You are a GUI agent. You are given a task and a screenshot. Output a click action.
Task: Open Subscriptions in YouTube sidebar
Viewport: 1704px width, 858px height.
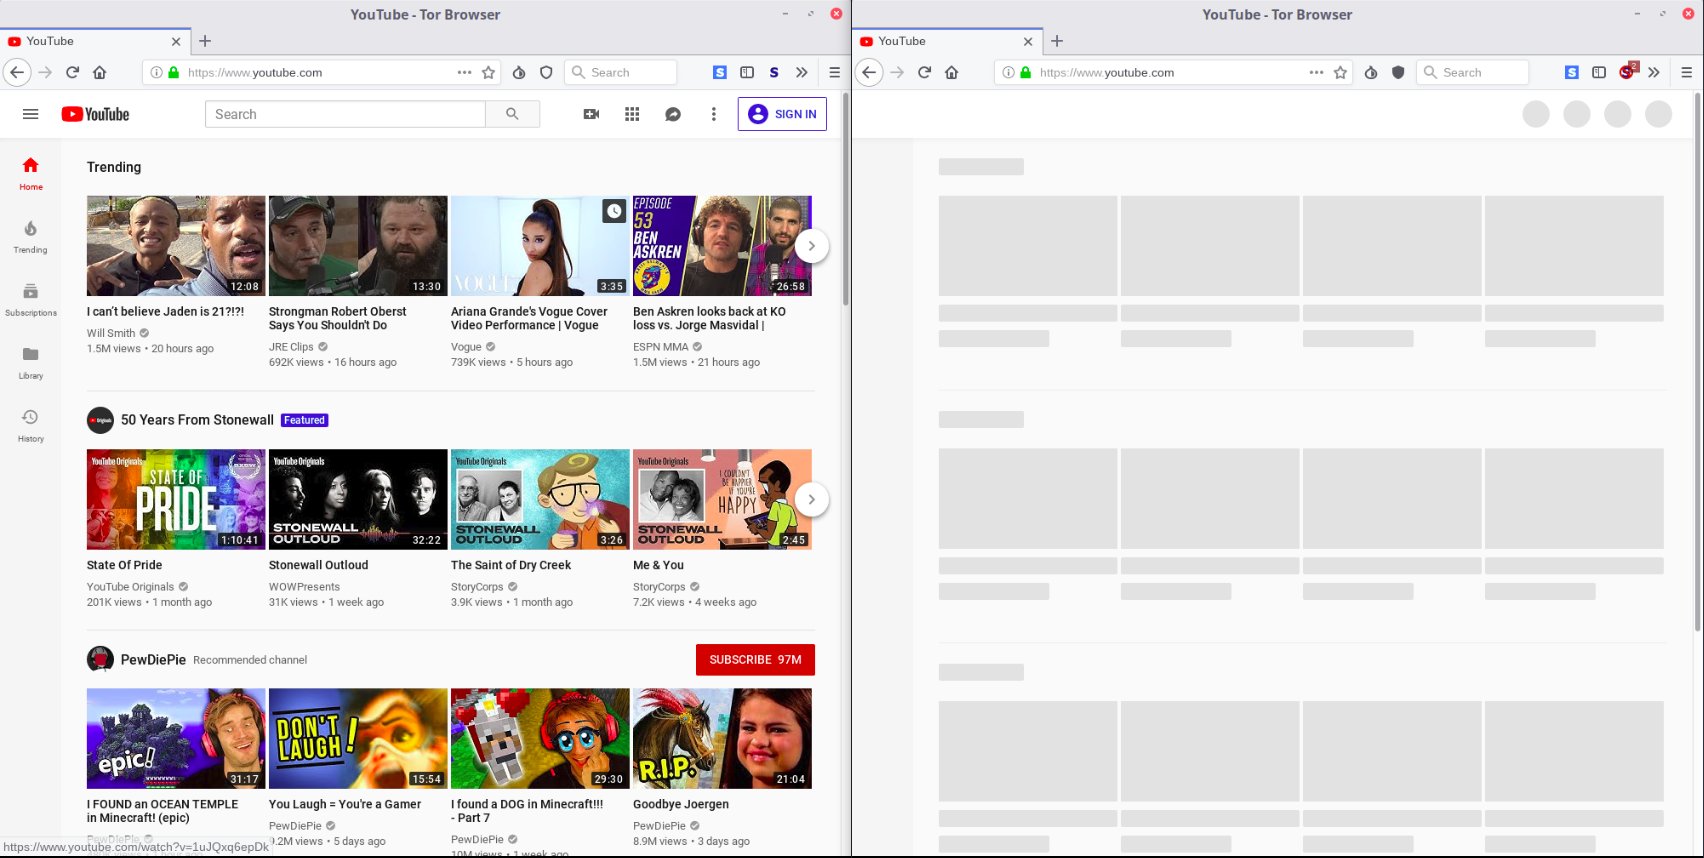coord(31,300)
